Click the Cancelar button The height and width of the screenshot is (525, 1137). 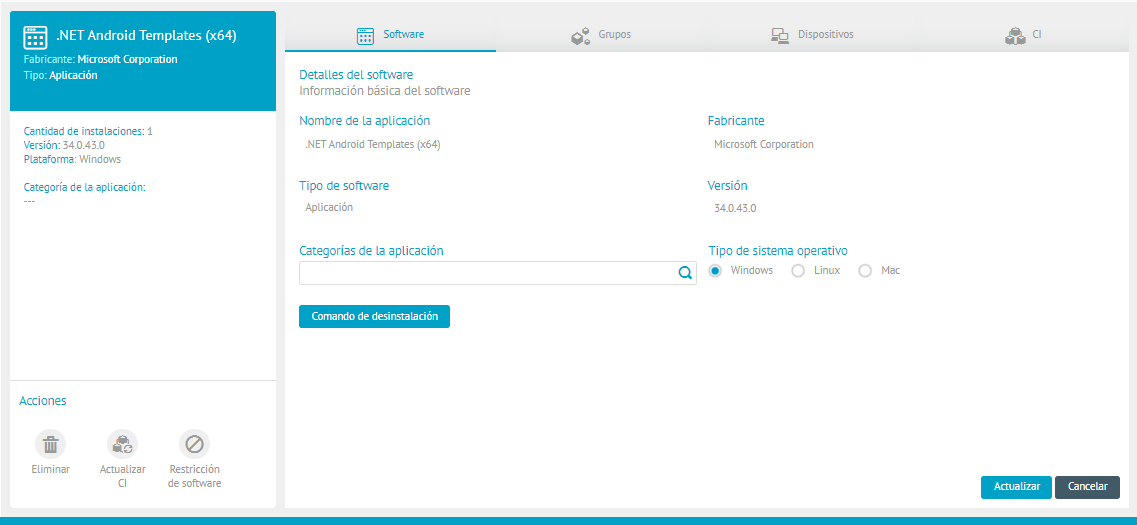tap(1087, 487)
